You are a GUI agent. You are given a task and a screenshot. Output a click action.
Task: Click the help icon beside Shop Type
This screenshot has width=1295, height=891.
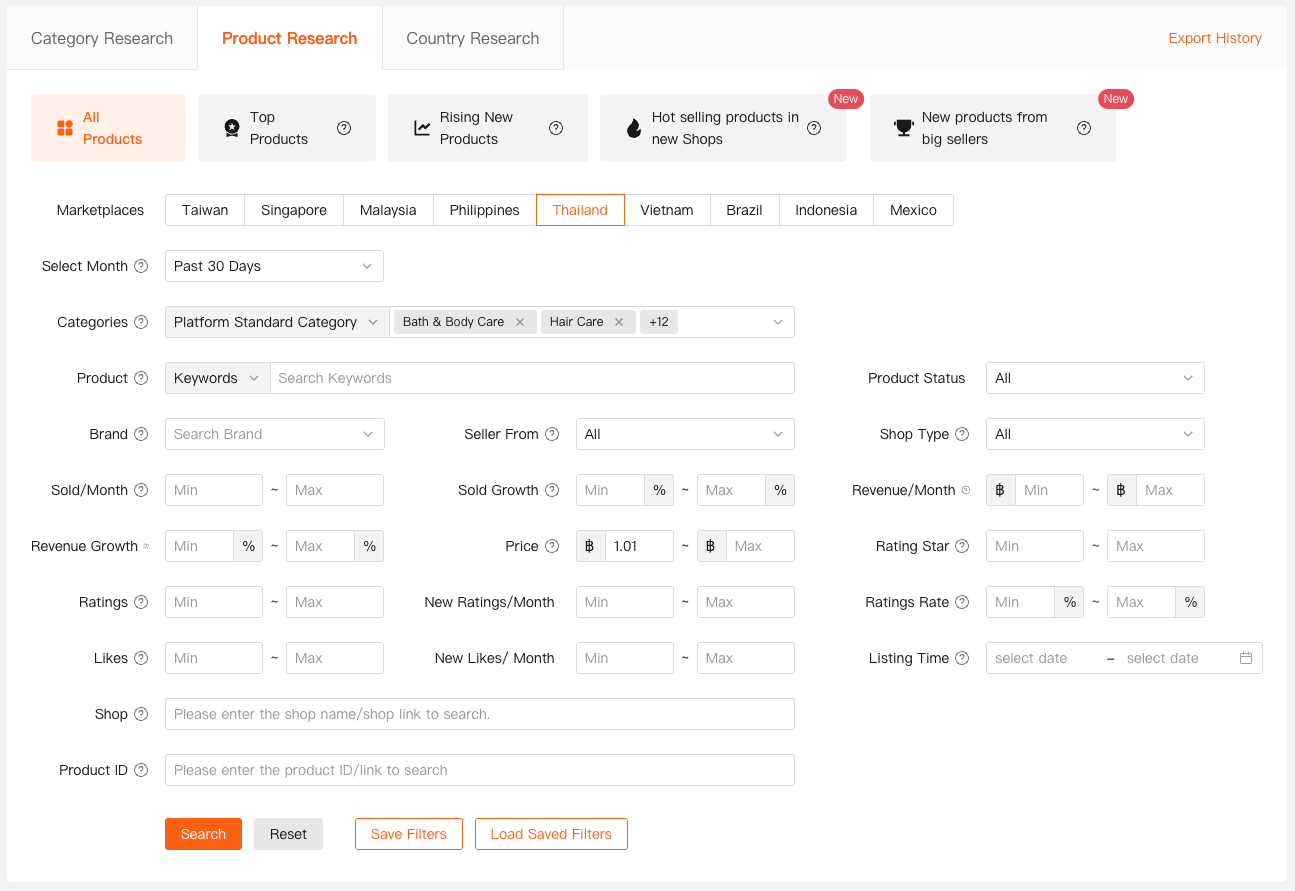(x=962, y=434)
